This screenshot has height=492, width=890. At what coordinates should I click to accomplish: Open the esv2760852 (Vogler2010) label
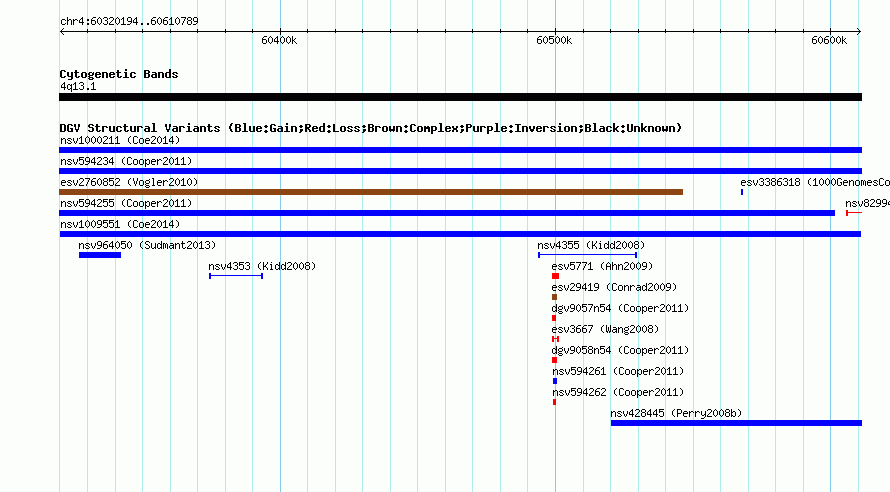pos(129,182)
